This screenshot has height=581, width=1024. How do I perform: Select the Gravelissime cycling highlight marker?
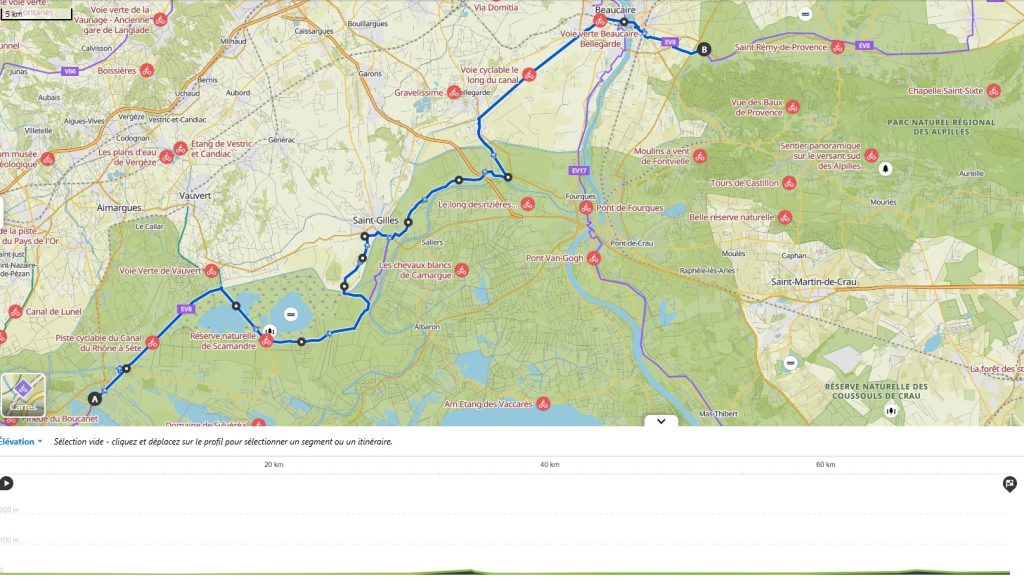click(454, 93)
